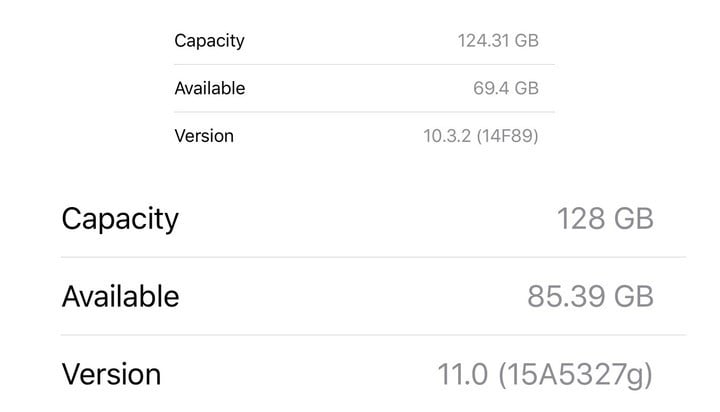Select the 128 GB capacity value
This screenshot has width=720, height=412.
pyautogui.click(x=605, y=219)
